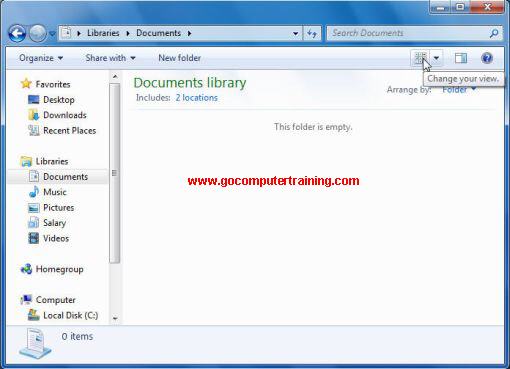
Task: Click the Documents library icon in sidebar
Action: click(x=34, y=176)
